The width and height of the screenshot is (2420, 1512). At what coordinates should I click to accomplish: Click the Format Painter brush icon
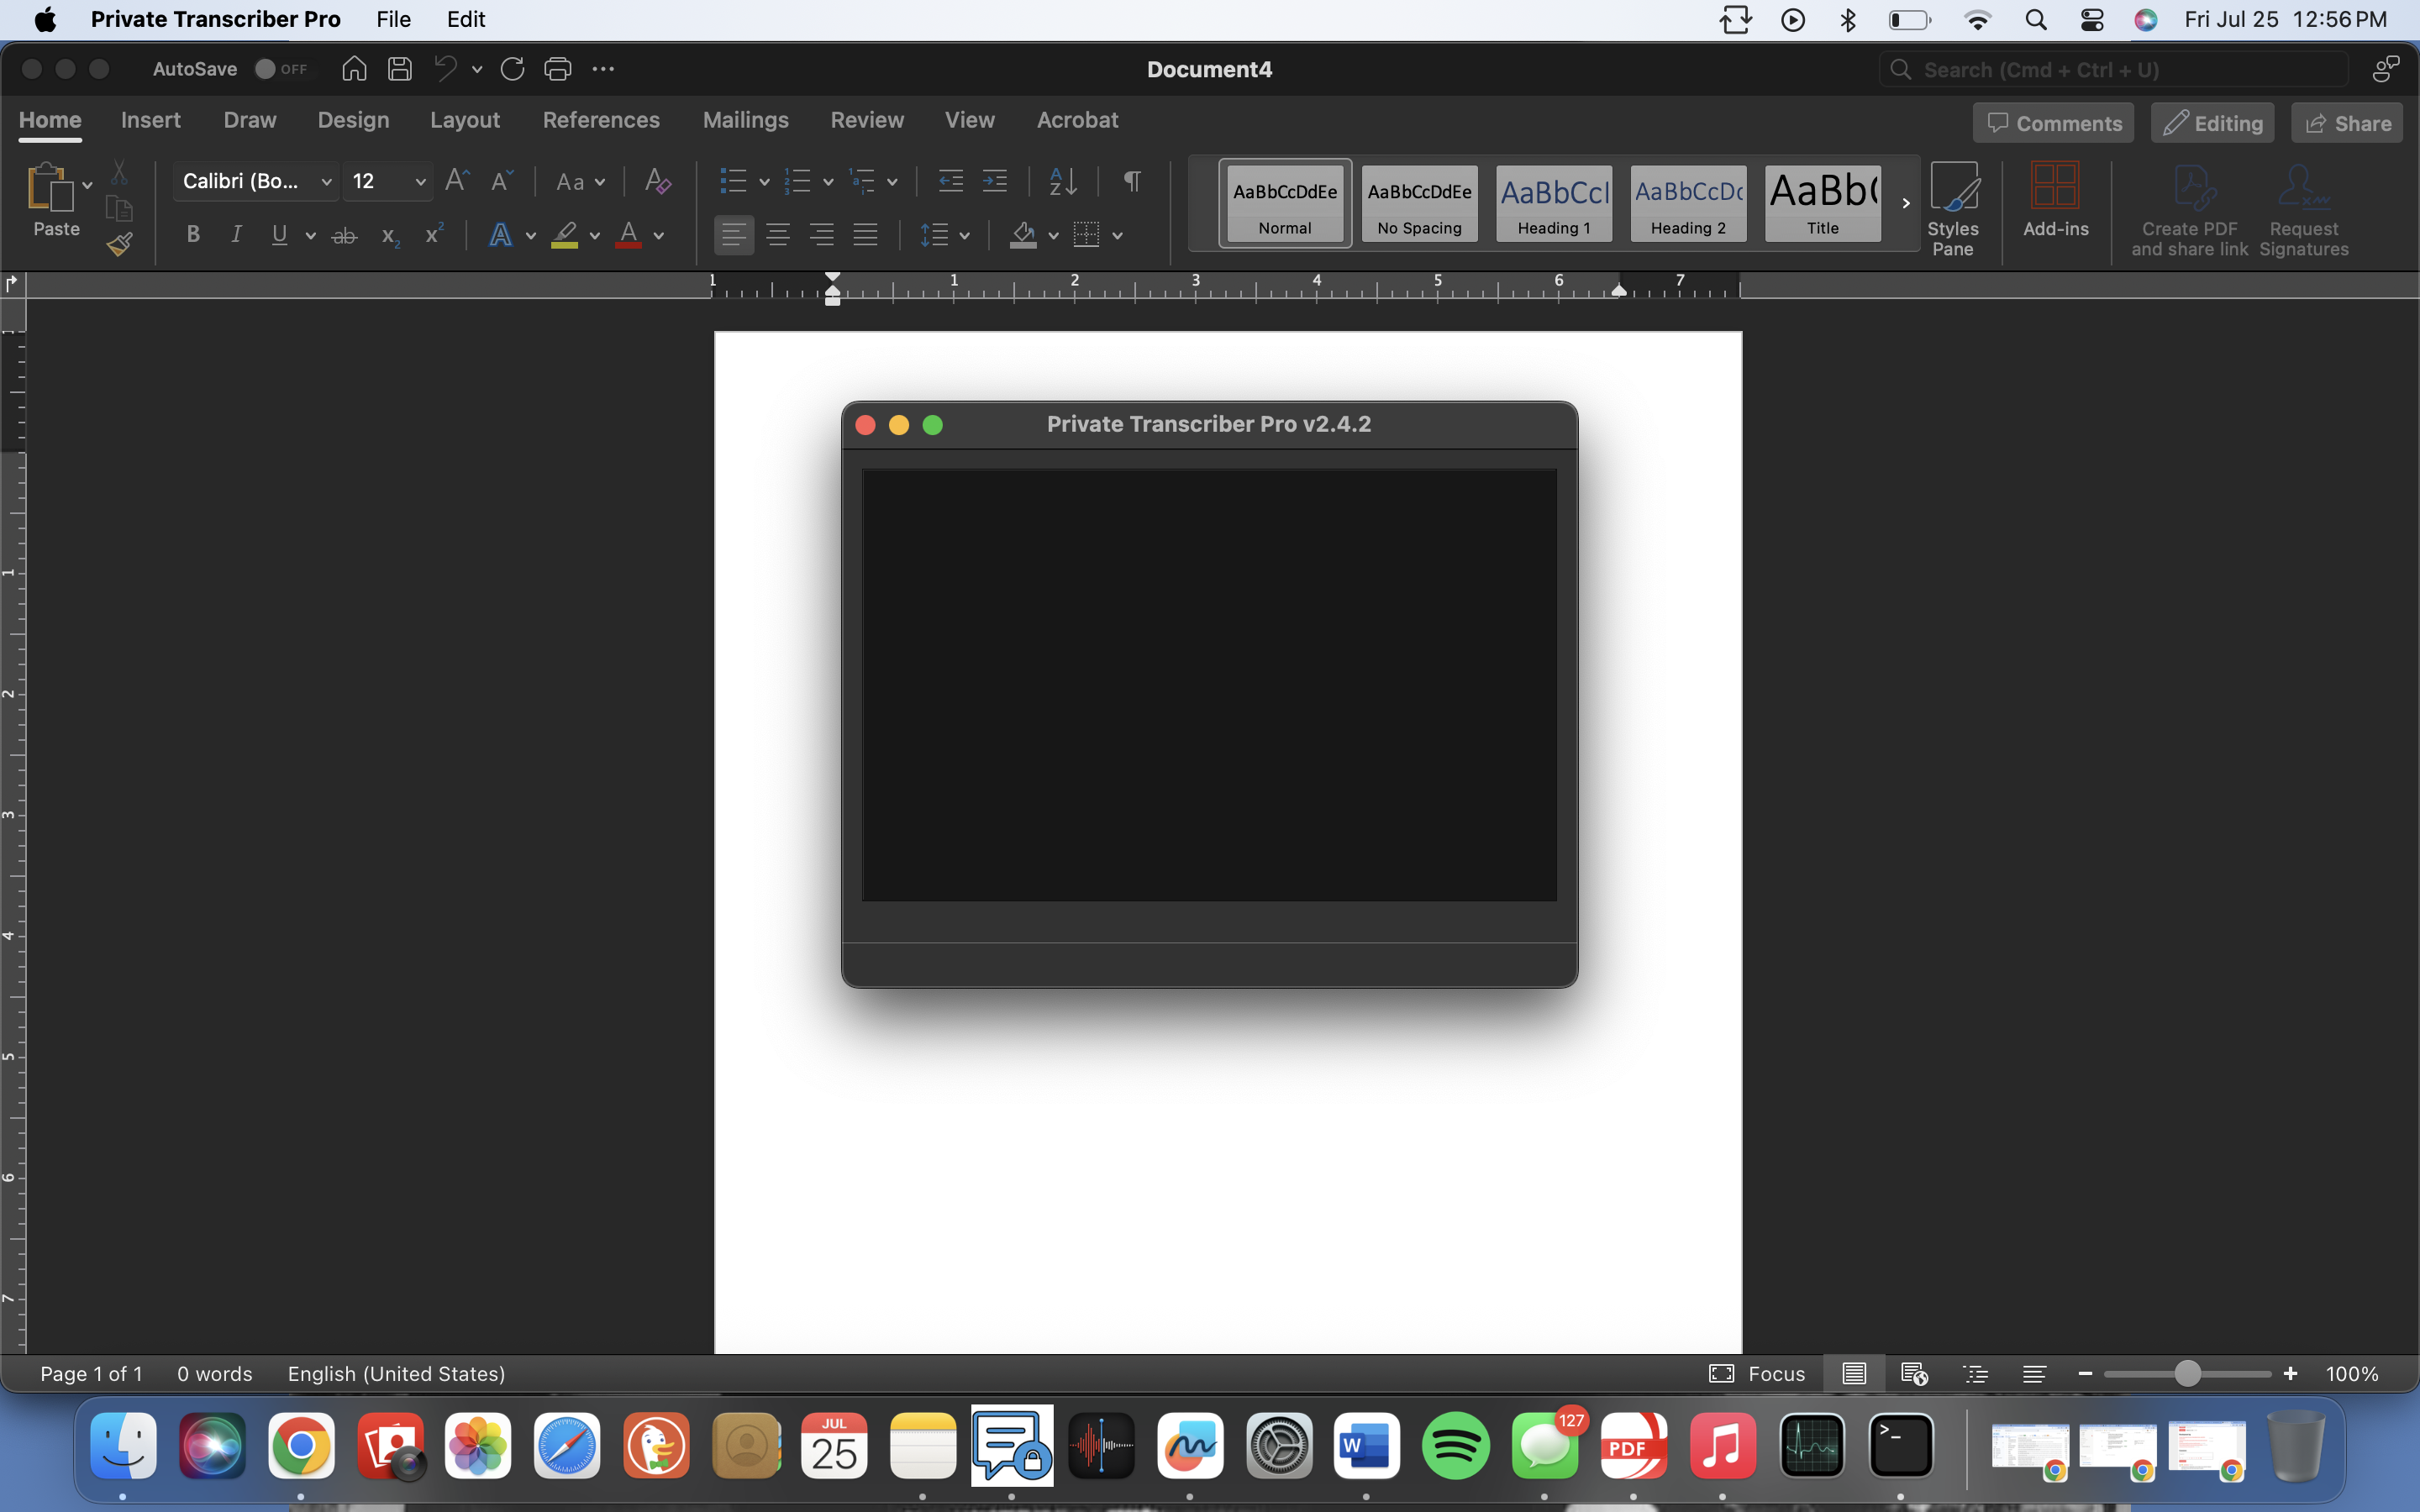click(x=120, y=244)
